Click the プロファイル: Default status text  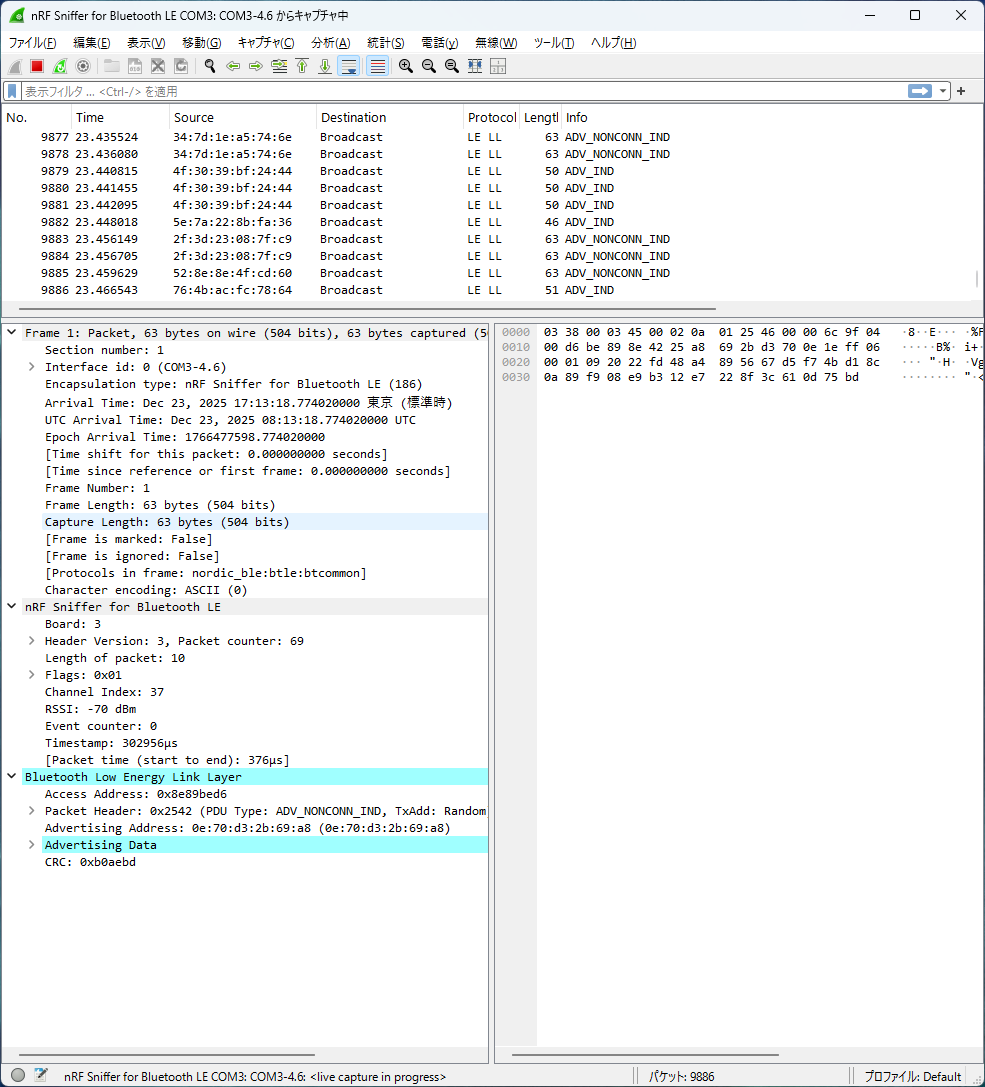click(x=912, y=1076)
